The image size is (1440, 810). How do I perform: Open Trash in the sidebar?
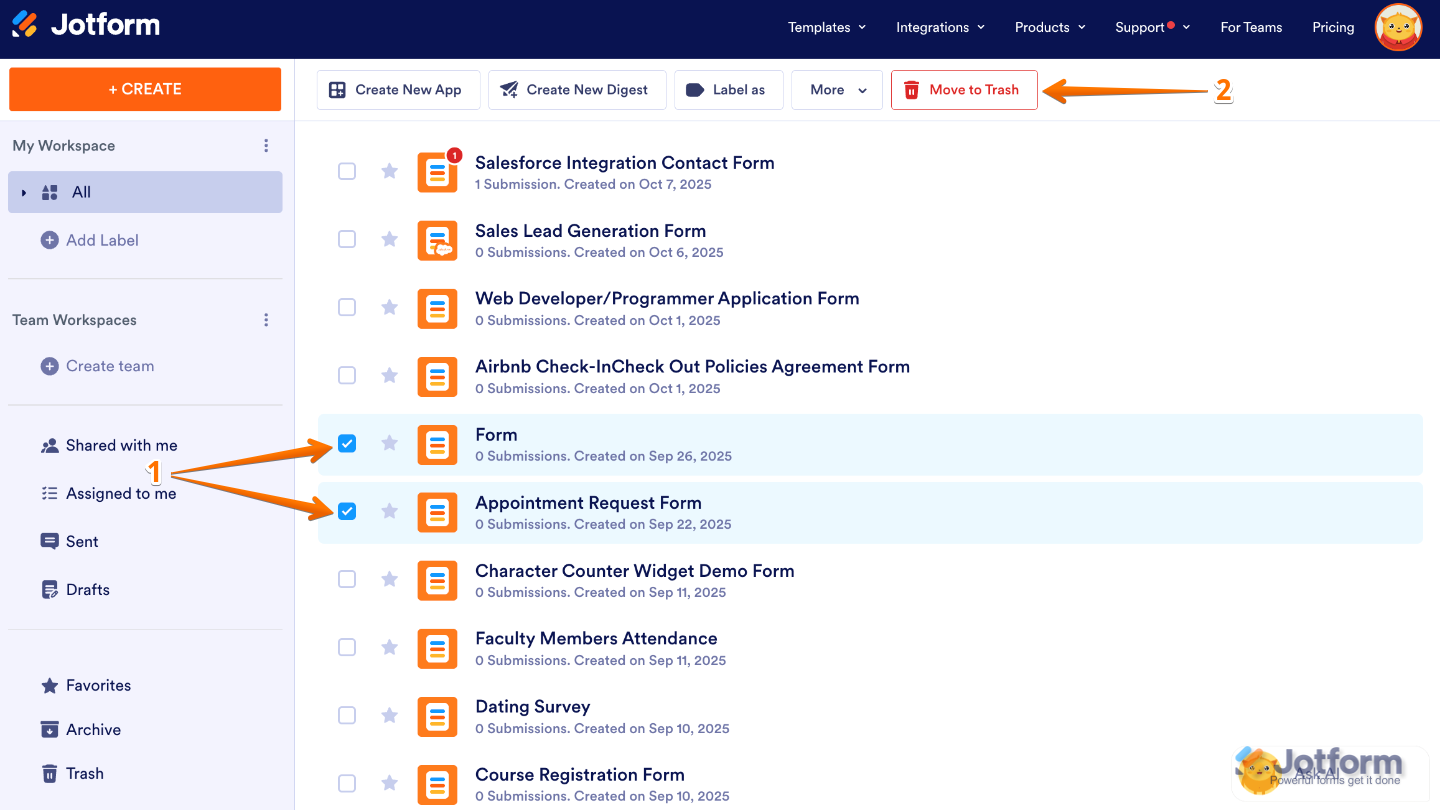pyautogui.click(x=84, y=773)
